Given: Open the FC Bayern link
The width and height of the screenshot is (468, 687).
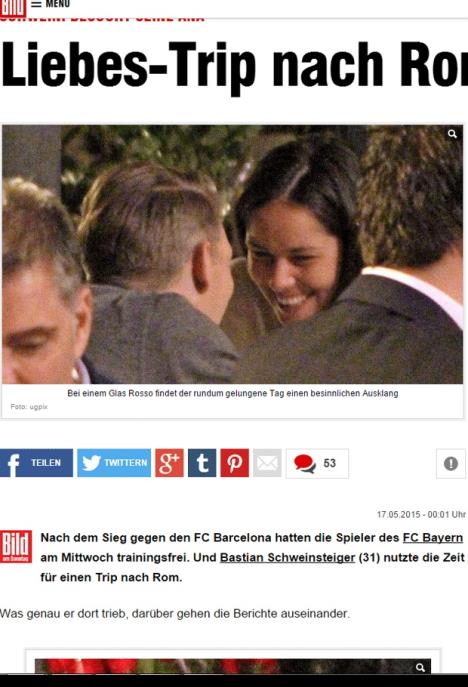Looking at the screenshot, I should (433, 538).
